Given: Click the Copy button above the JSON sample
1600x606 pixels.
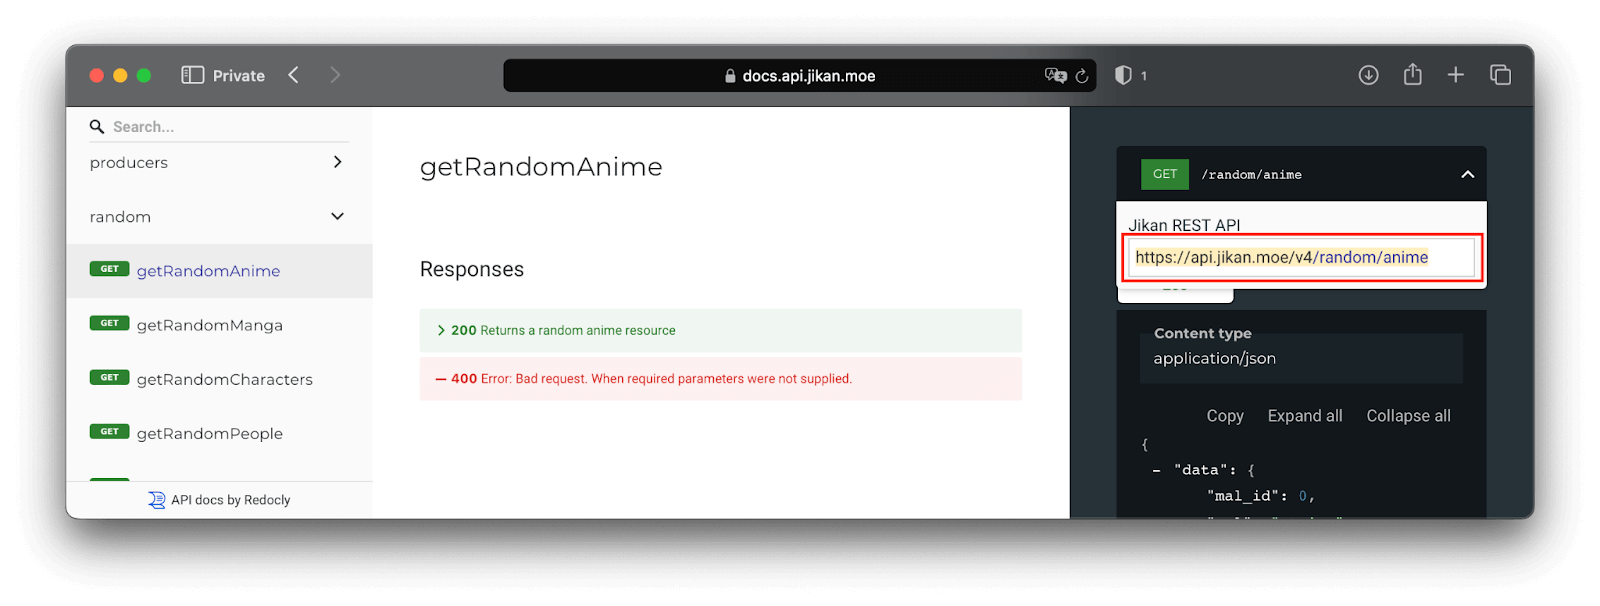Looking at the screenshot, I should [x=1224, y=415].
